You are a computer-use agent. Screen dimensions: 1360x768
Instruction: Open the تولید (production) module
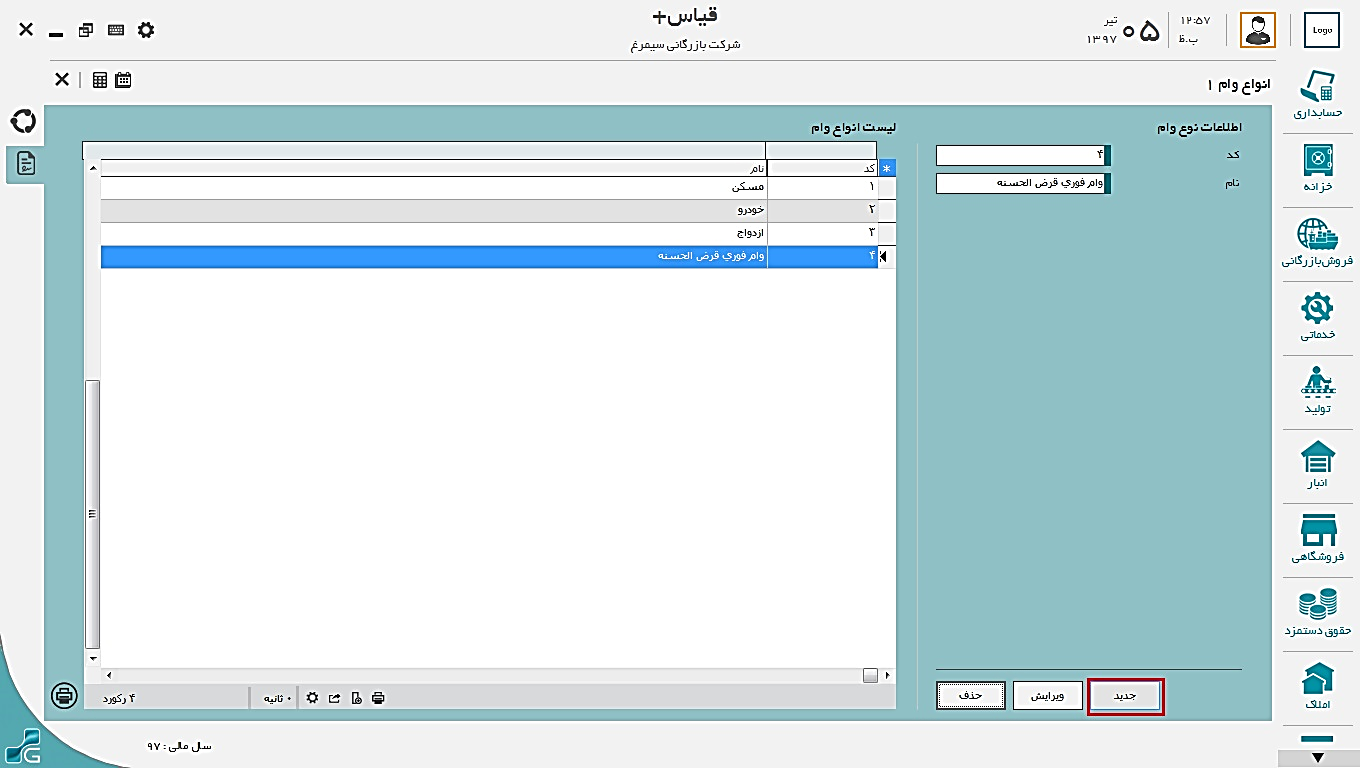(1317, 390)
